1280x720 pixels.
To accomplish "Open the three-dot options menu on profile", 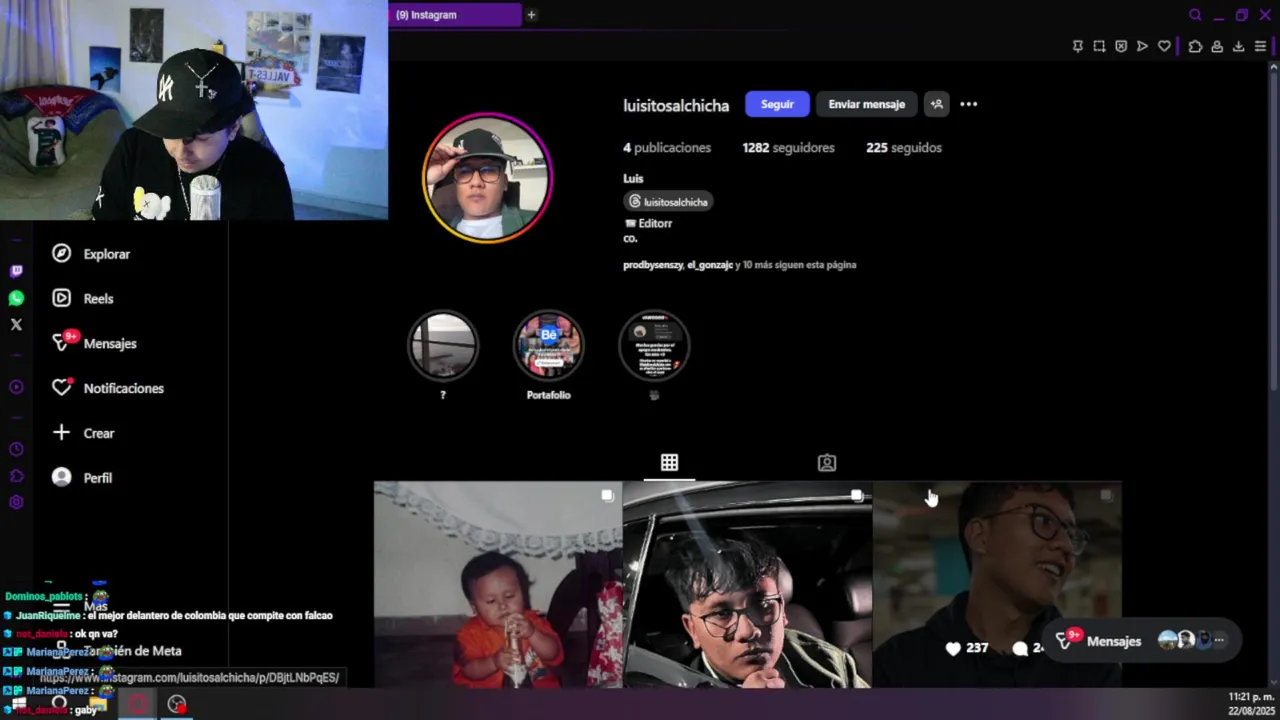I will pyautogui.click(x=969, y=104).
